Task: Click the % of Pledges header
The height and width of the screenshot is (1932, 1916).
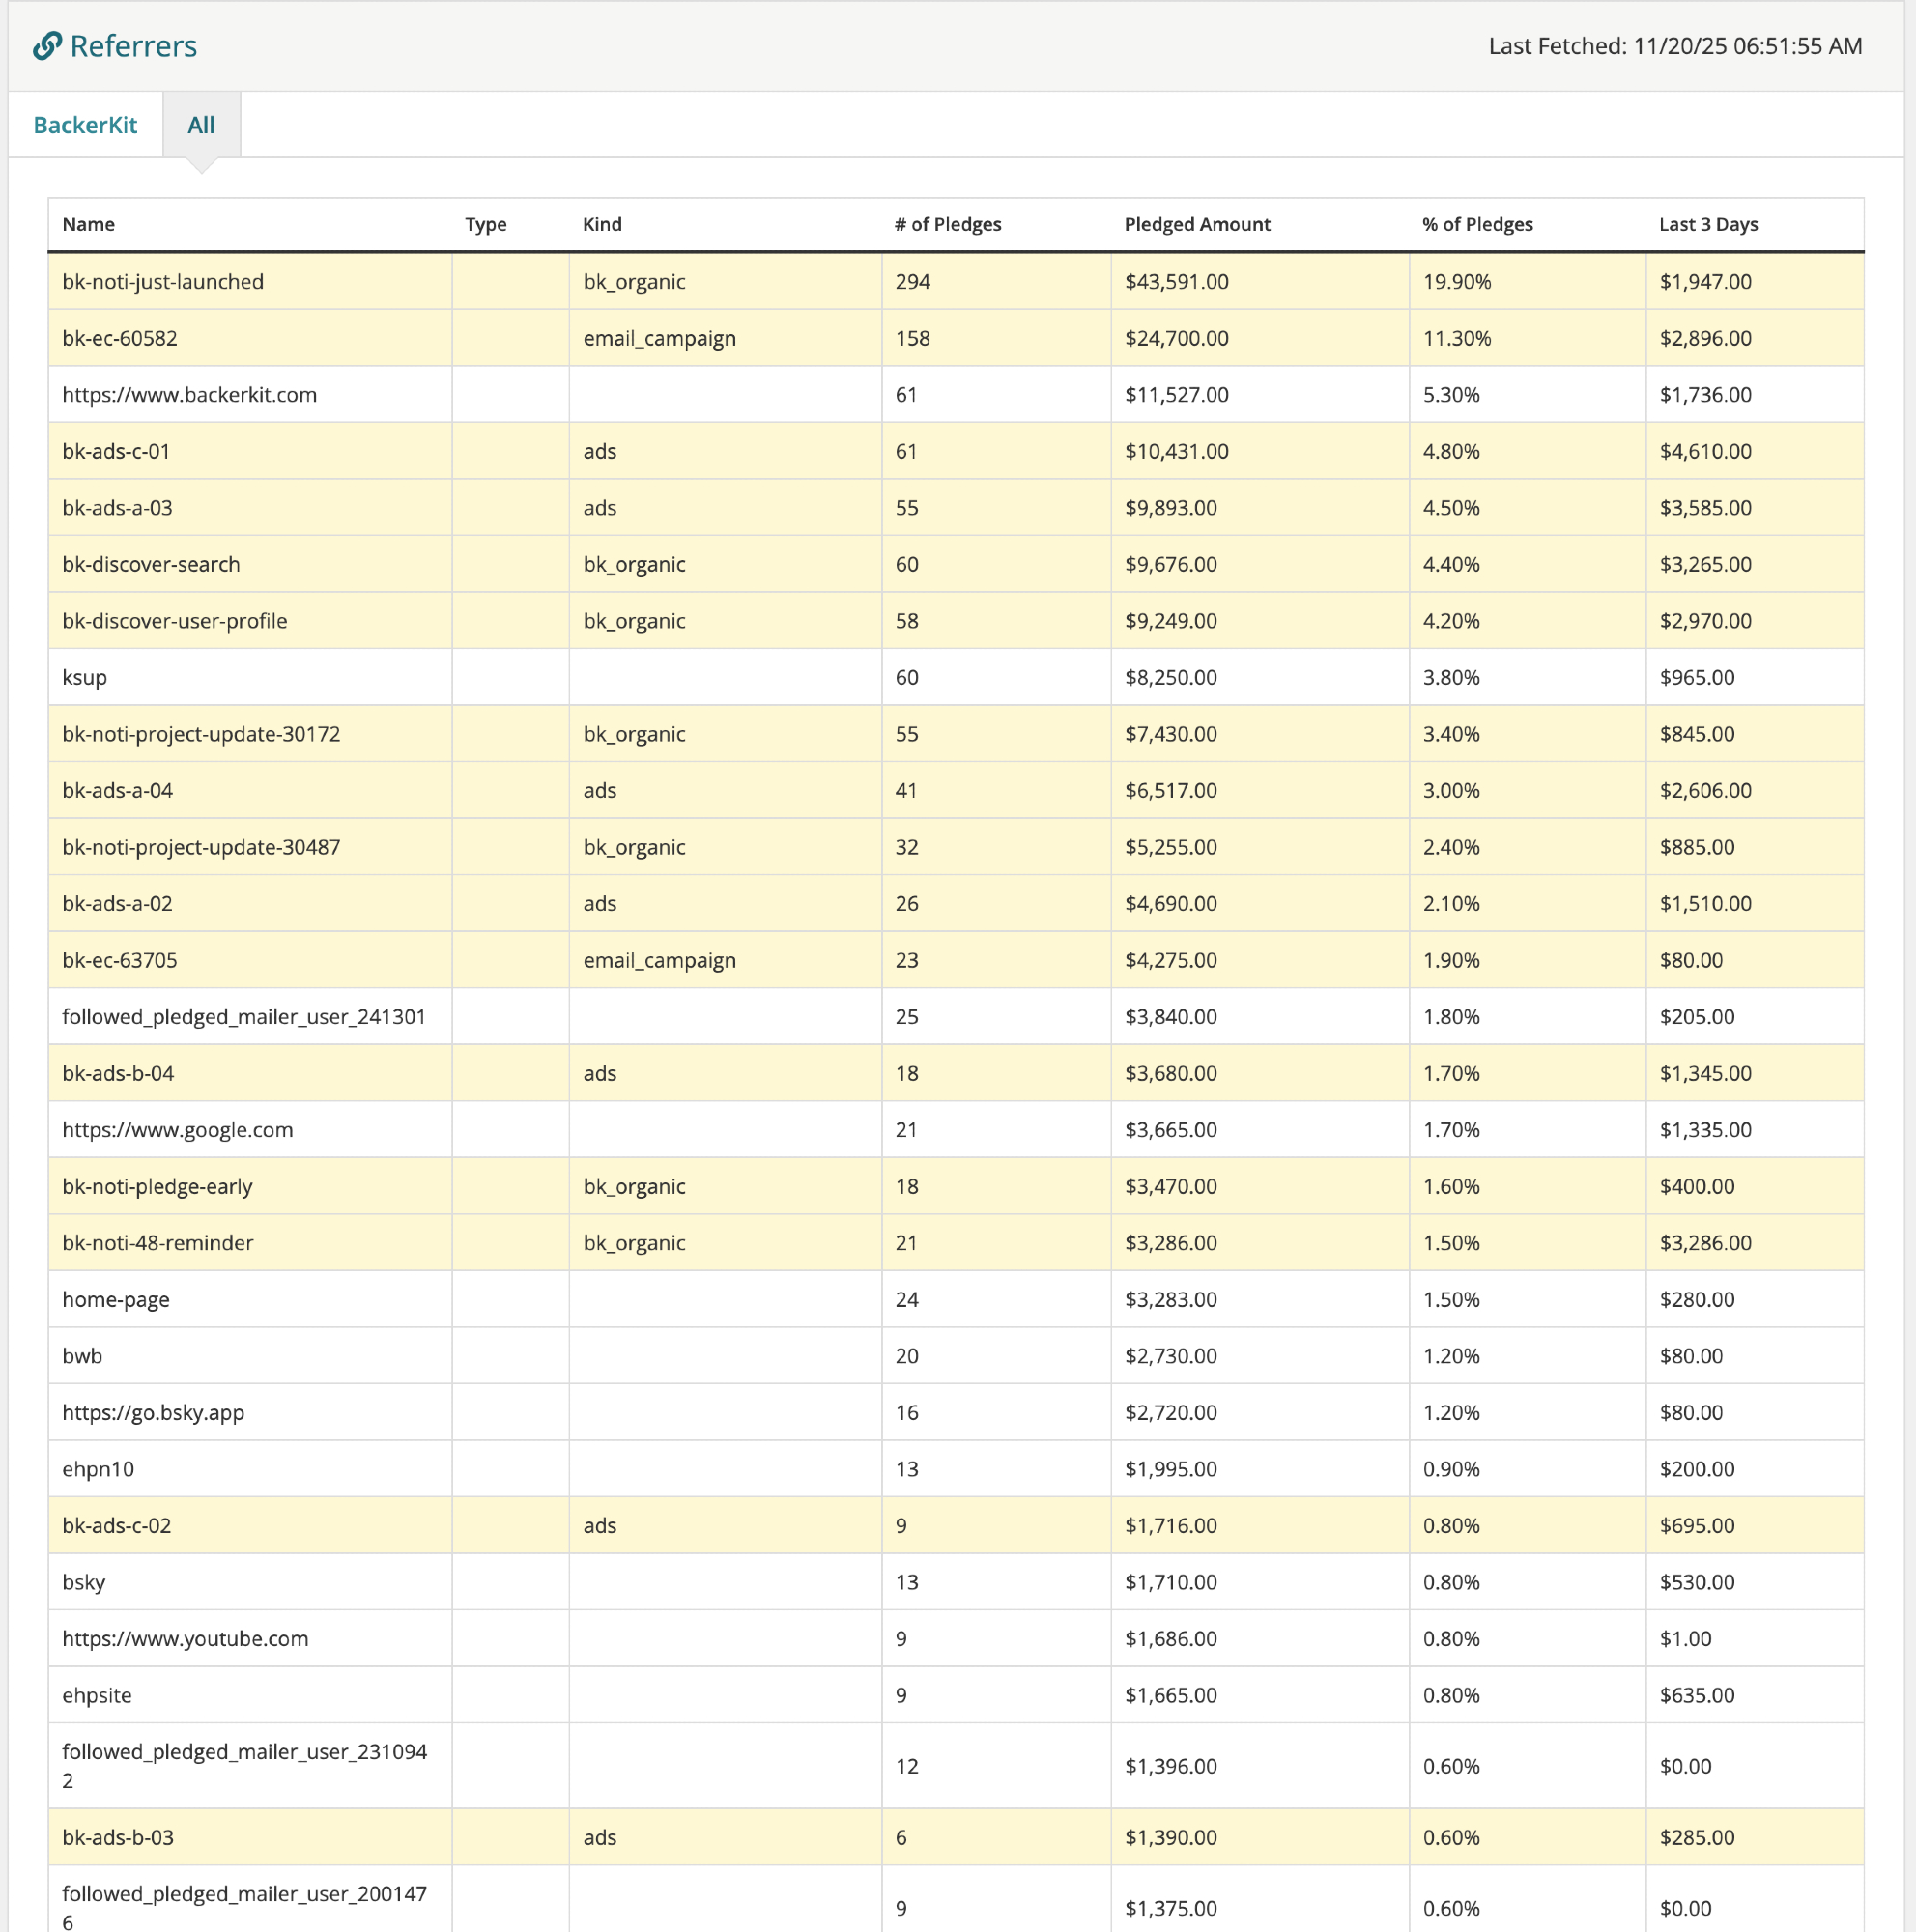Action: pos(1476,224)
